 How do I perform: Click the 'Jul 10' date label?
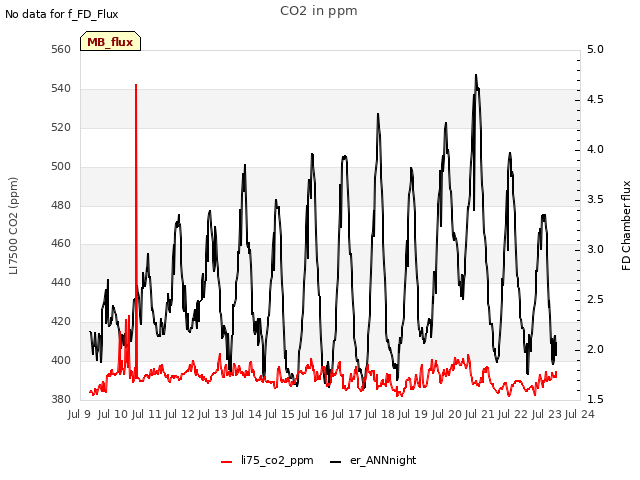(x=113, y=414)
